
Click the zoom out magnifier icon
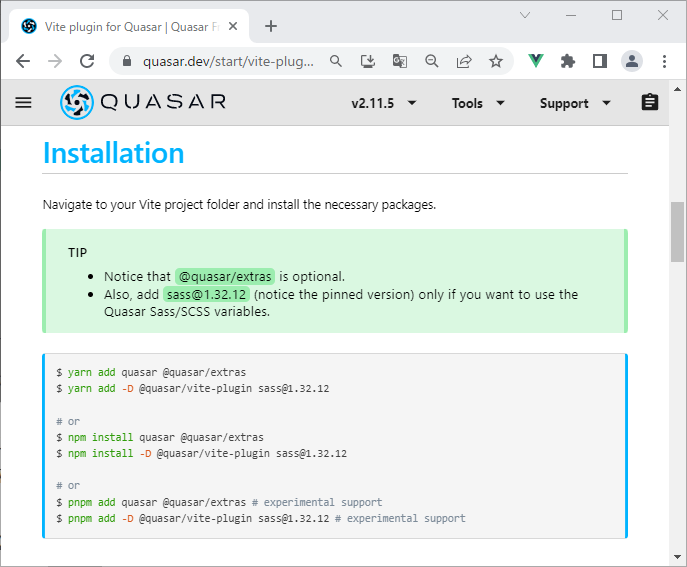point(432,61)
